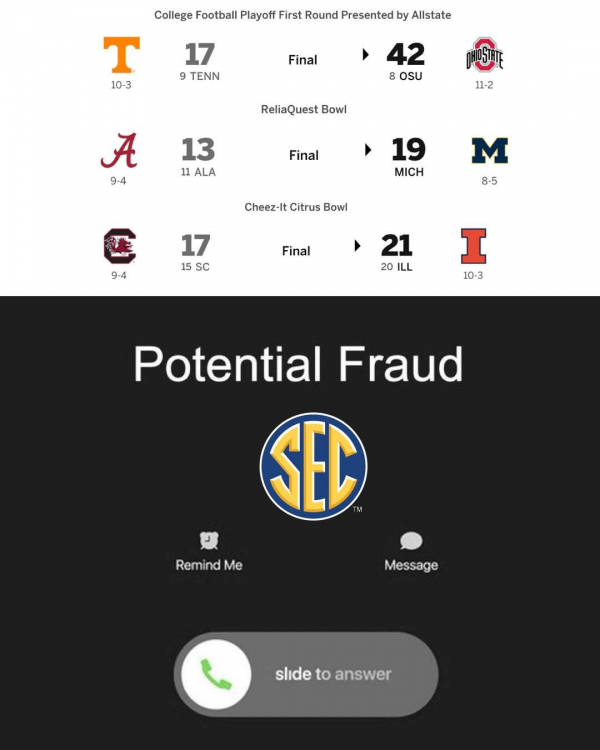Image resolution: width=600 pixels, height=750 pixels.
Task: Click the Michigan Wolverines logo
Action: click(489, 151)
